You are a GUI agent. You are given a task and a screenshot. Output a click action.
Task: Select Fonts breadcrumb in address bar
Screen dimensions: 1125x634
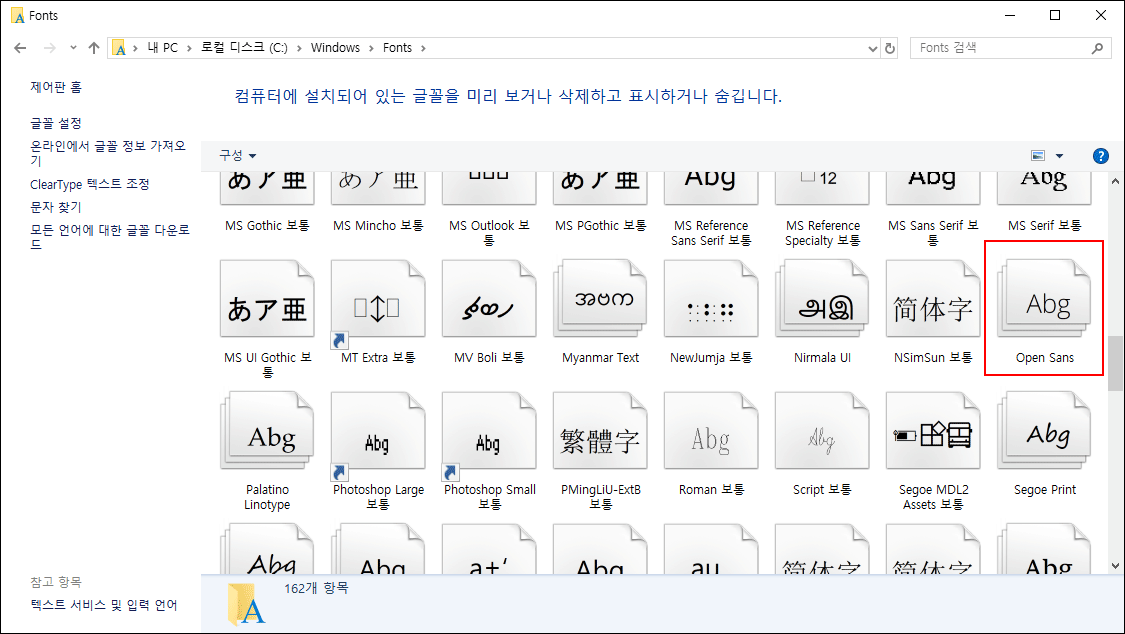[397, 48]
